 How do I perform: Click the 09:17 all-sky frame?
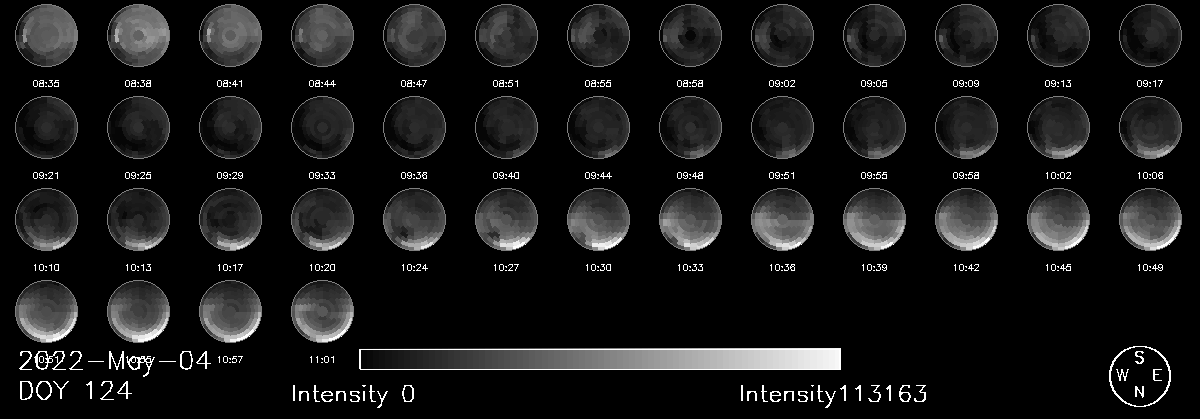coord(1150,35)
